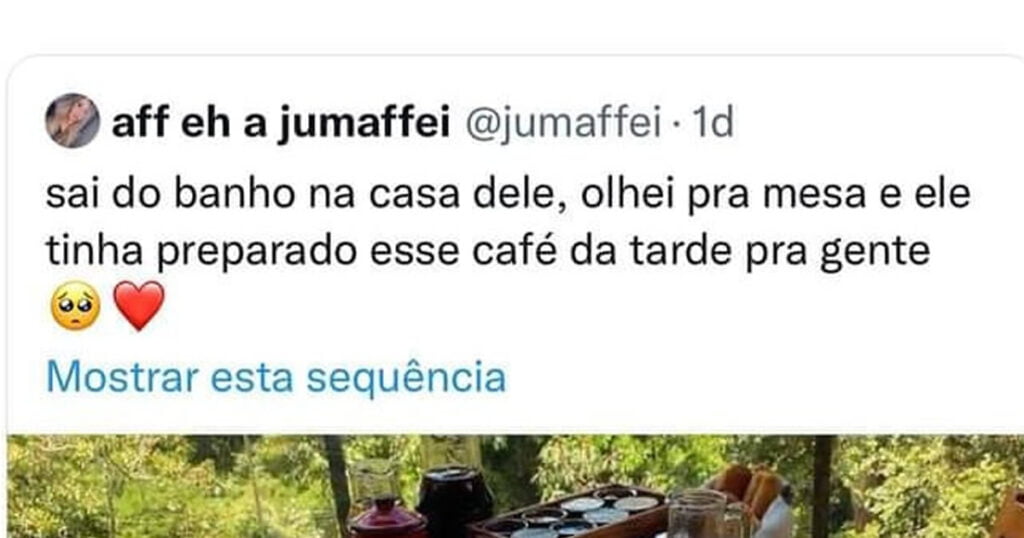Click the bread on the photo's right
Screen dimensions: 1024x538
point(752,490)
